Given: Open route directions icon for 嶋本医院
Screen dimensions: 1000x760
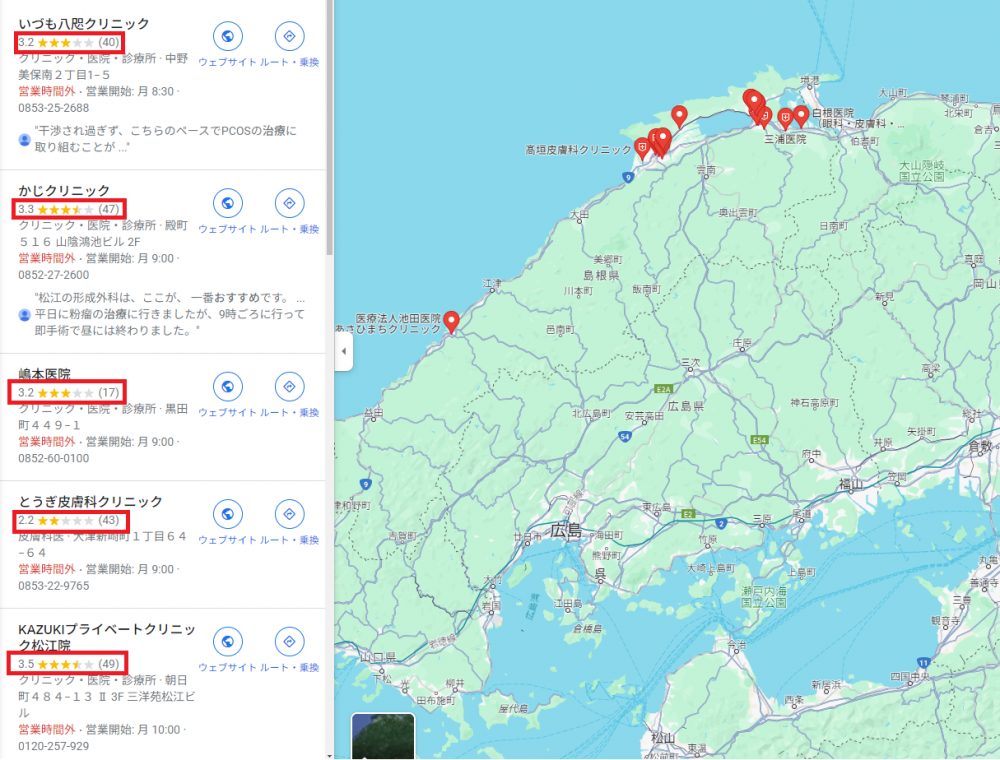Looking at the screenshot, I should click(290, 387).
